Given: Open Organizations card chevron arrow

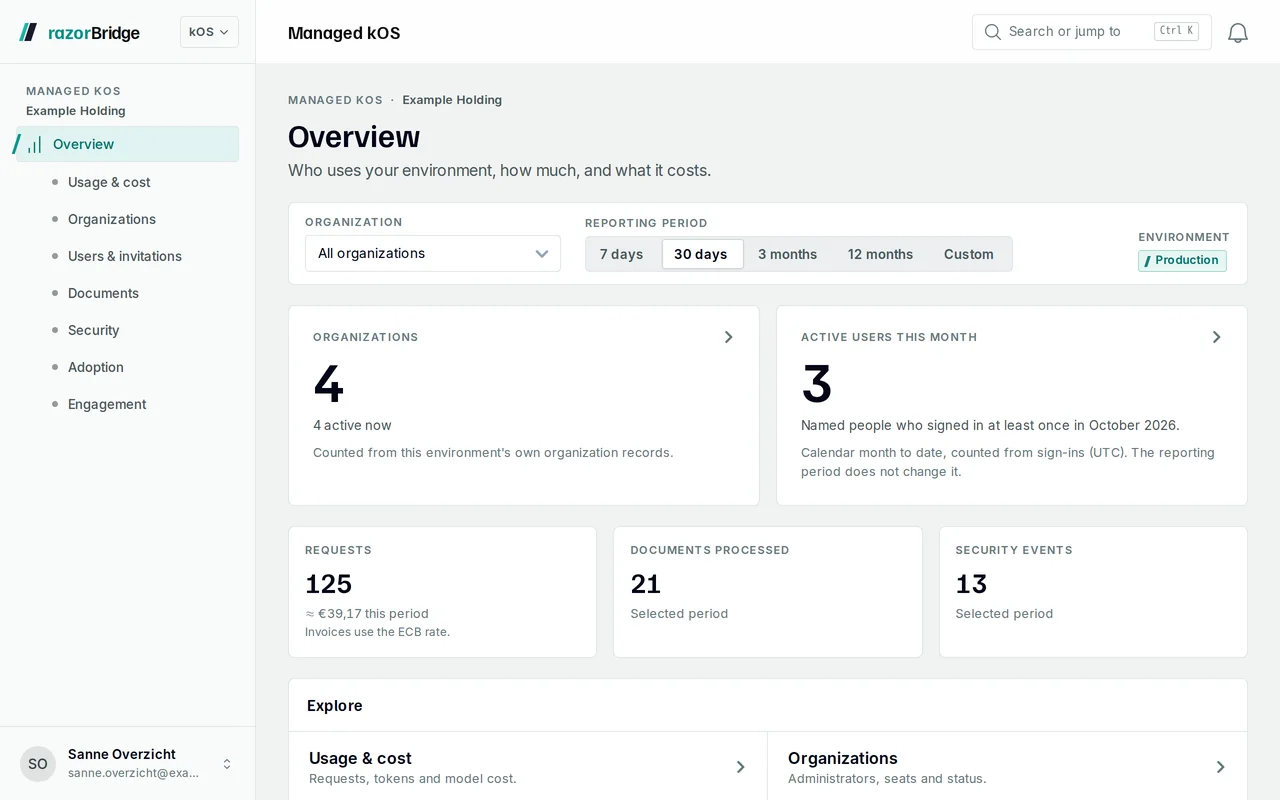Looking at the screenshot, I should (729, 337).
